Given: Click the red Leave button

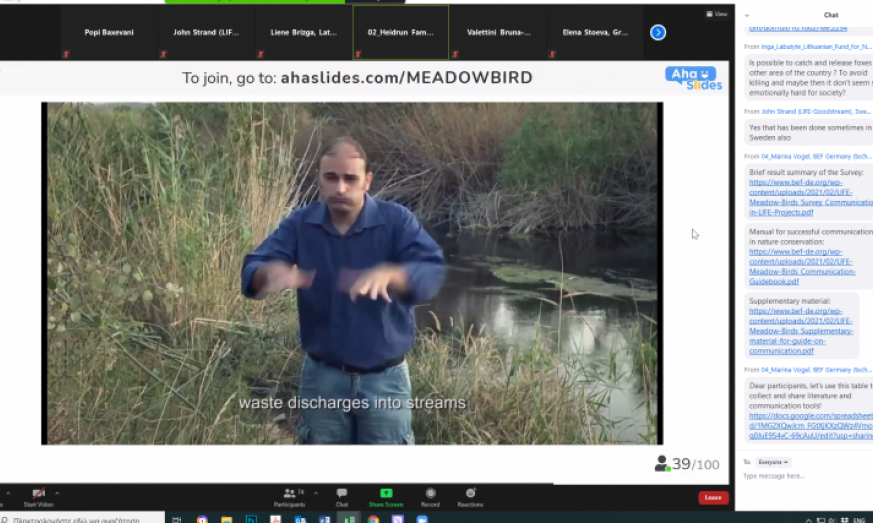Looking at the screenshot, I should coord(713,497).
